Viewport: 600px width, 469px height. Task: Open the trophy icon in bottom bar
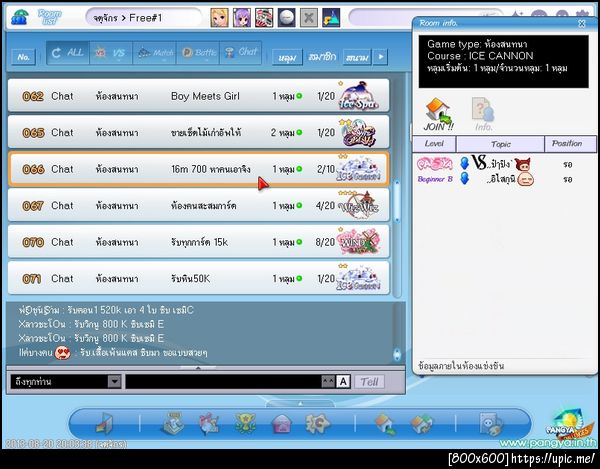coord(245,424)
